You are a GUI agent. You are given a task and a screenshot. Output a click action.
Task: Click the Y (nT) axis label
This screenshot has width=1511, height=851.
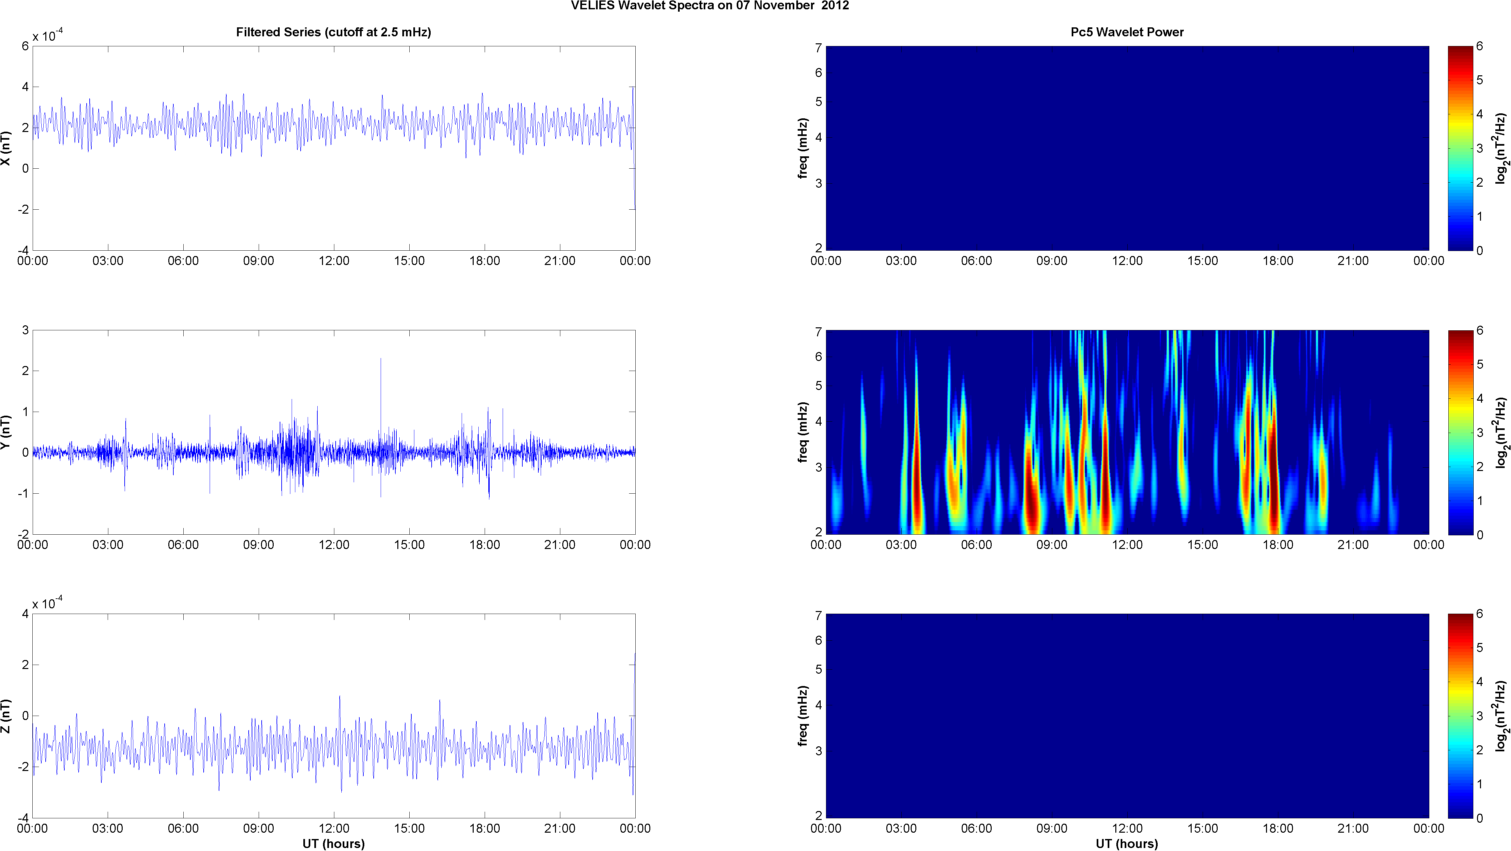(x=6, y=432)
